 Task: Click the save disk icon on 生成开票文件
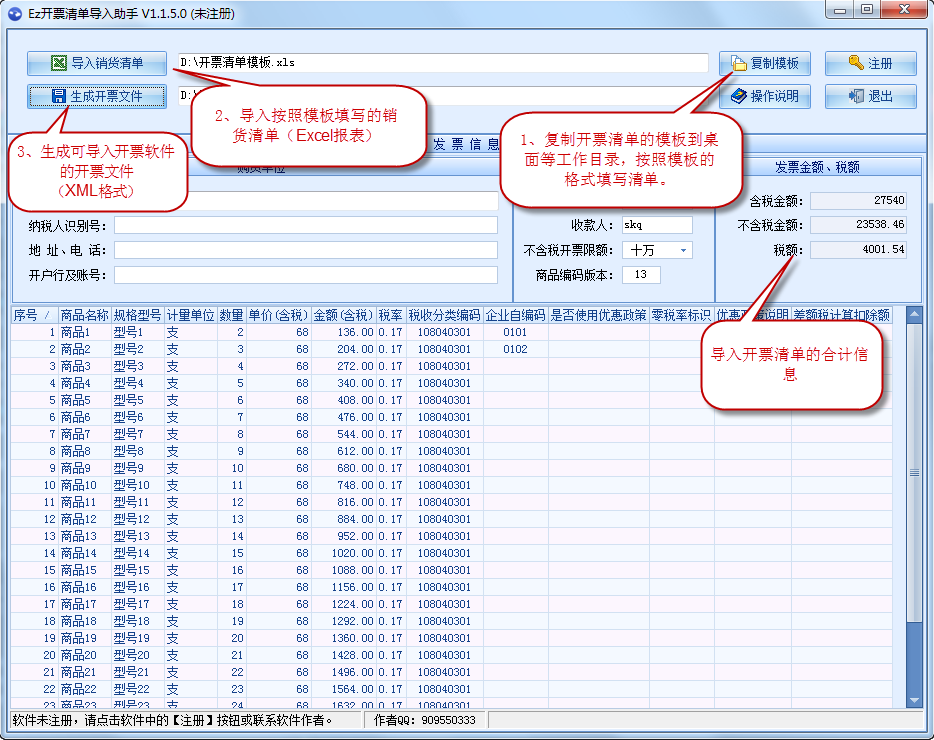59,97
